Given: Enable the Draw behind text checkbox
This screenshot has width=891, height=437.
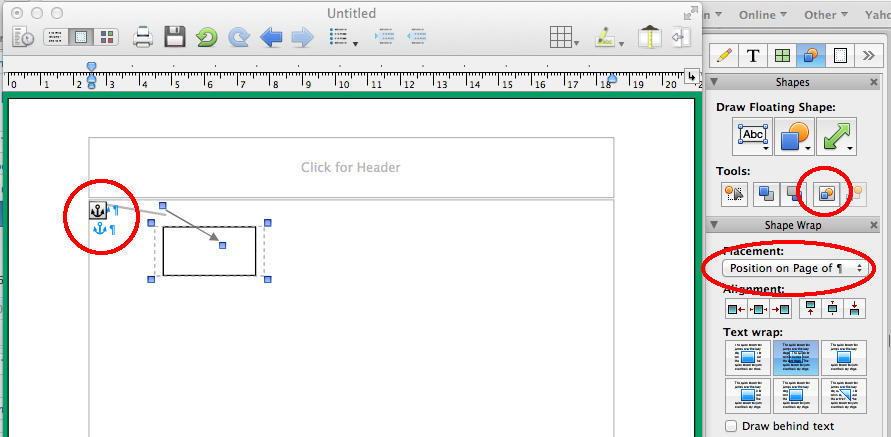Looking at the screenshot, I should click(x=731, y=426).
